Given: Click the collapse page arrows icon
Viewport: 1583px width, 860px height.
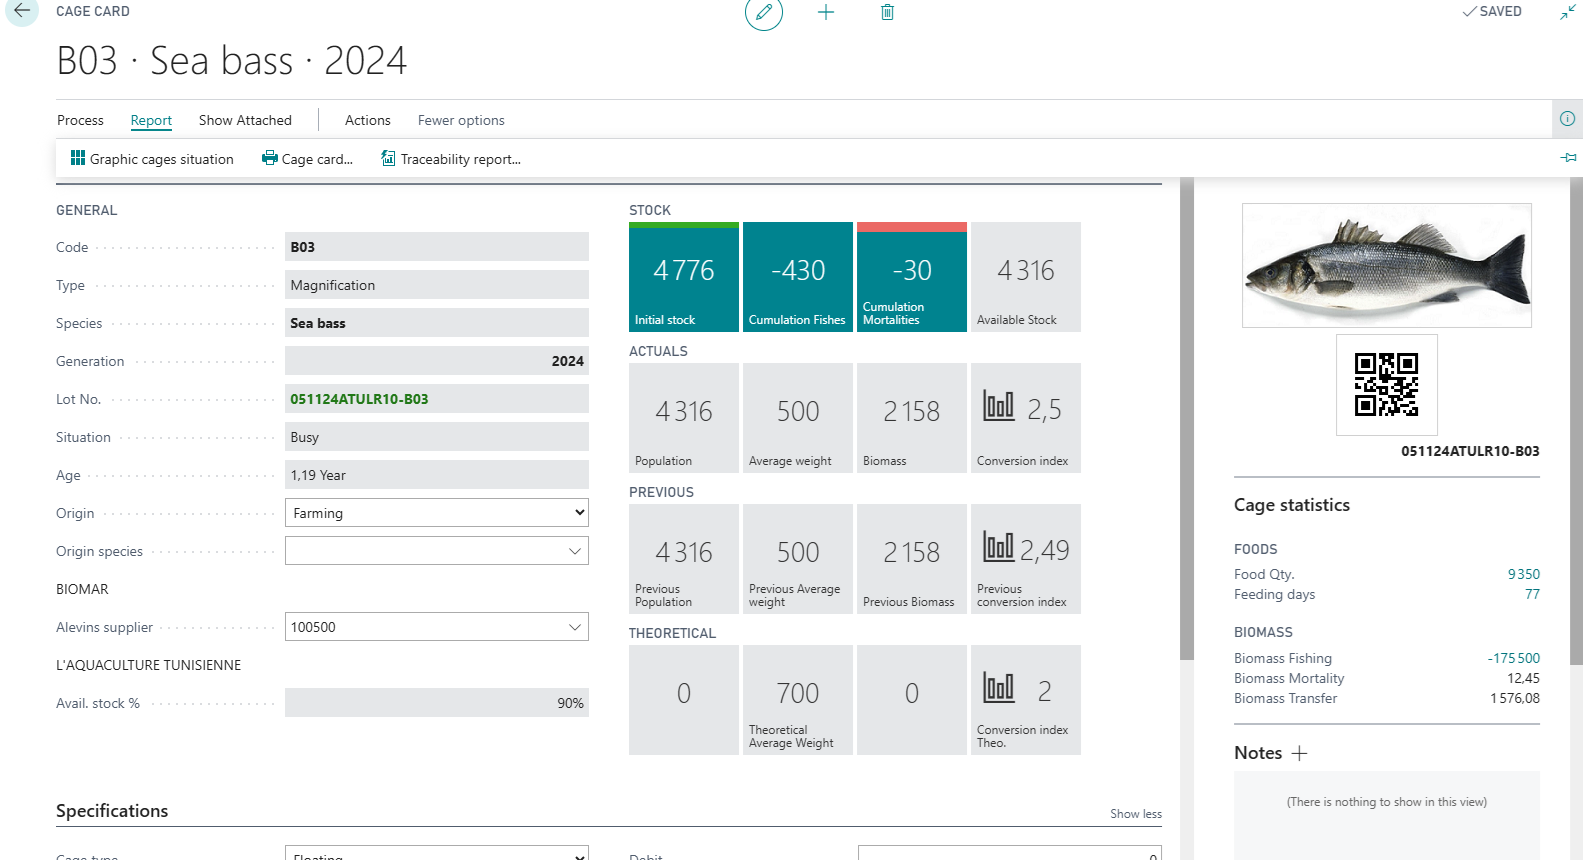Looking at the screenshot, I should pyautogui.click(x=1567, y=12).
